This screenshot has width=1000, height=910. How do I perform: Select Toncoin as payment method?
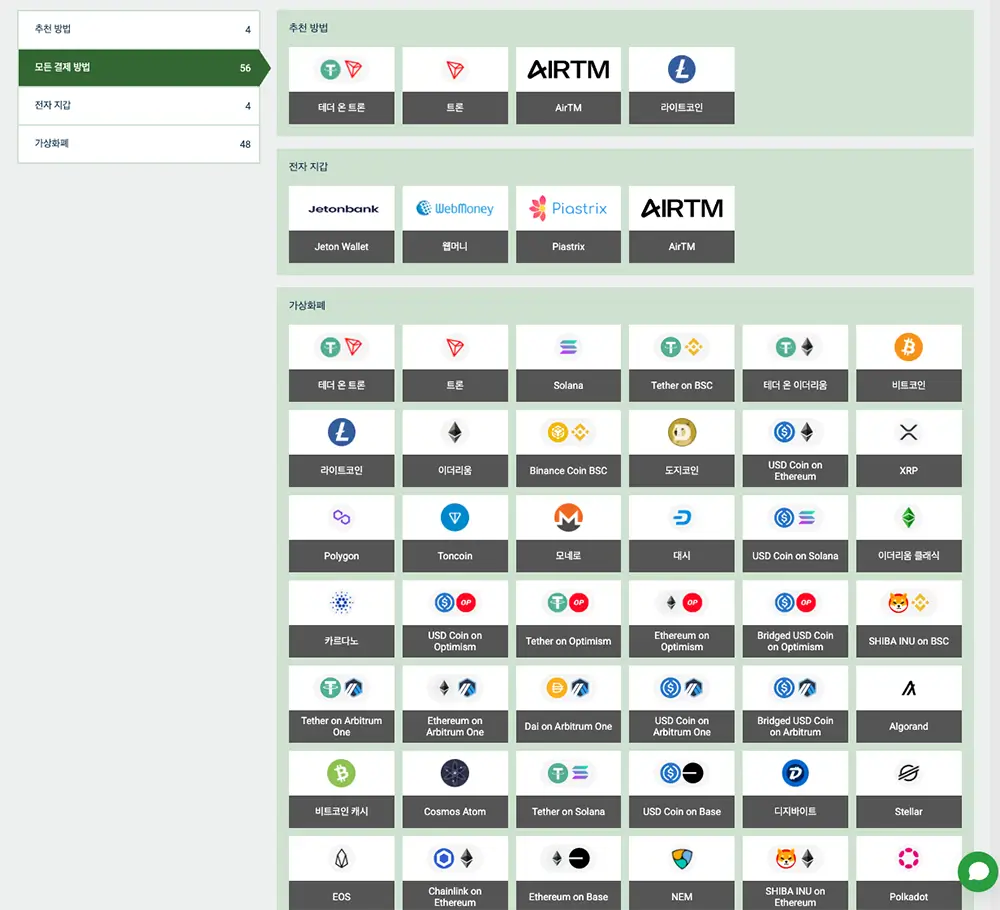pyautogui.click(x=455, y=534)
